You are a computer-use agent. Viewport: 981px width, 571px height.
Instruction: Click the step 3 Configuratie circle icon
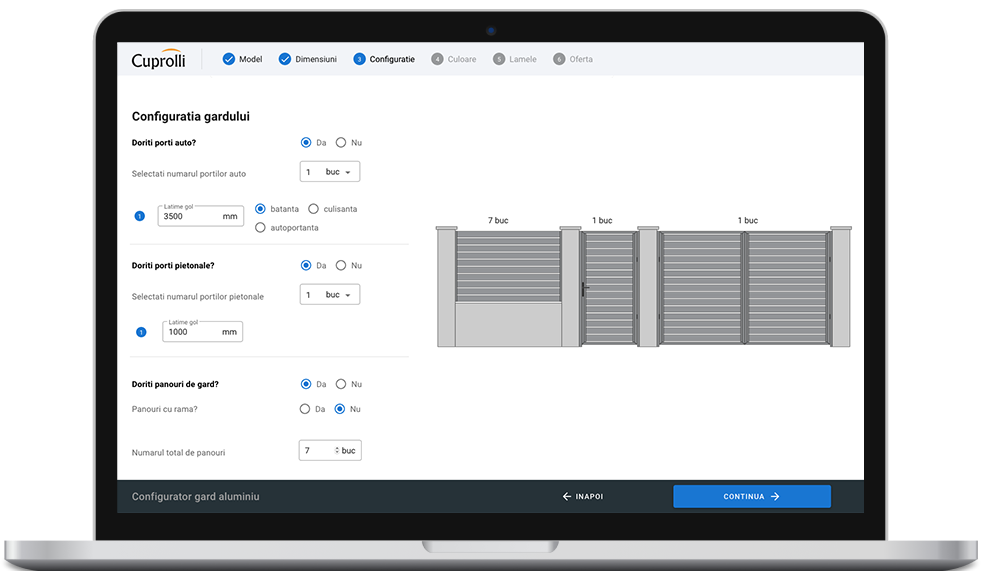[x=359, y=59]
